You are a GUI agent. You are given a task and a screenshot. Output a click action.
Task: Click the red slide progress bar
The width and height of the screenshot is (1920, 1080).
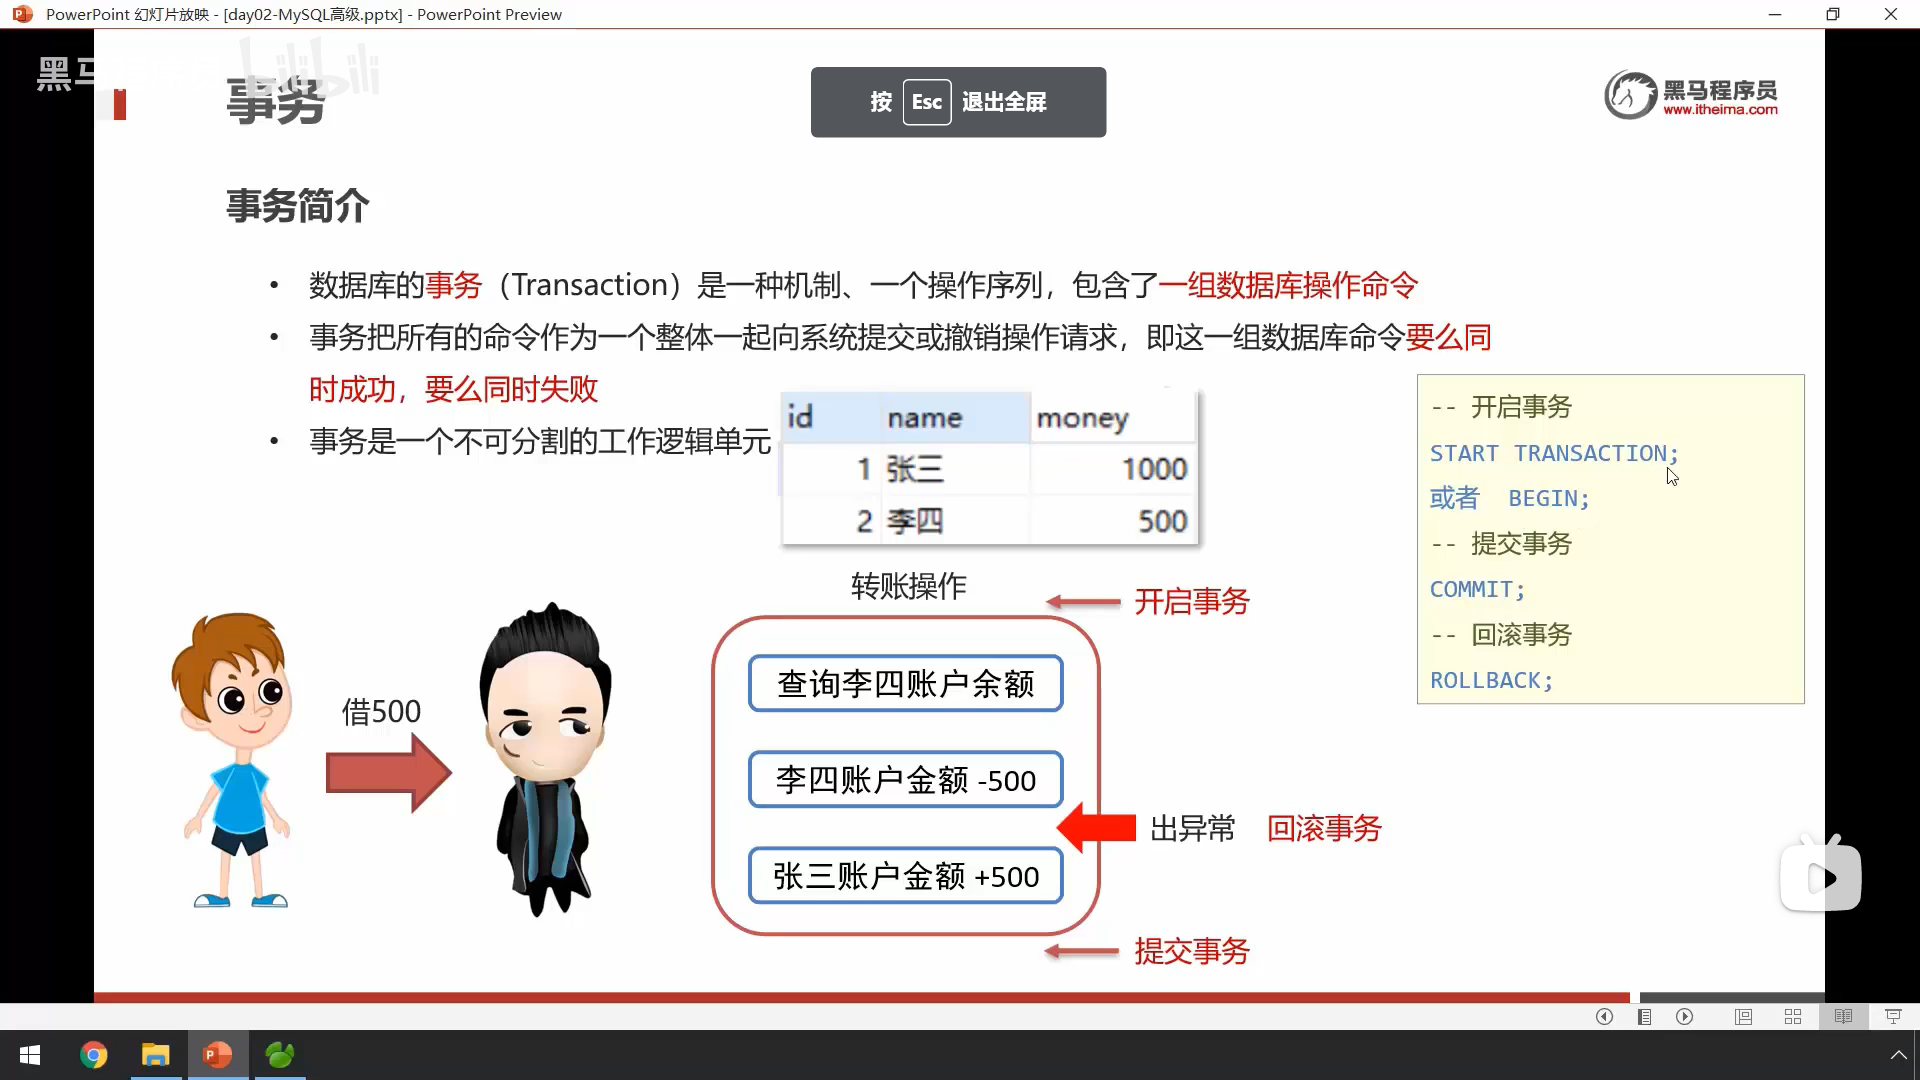coord(860,997)
